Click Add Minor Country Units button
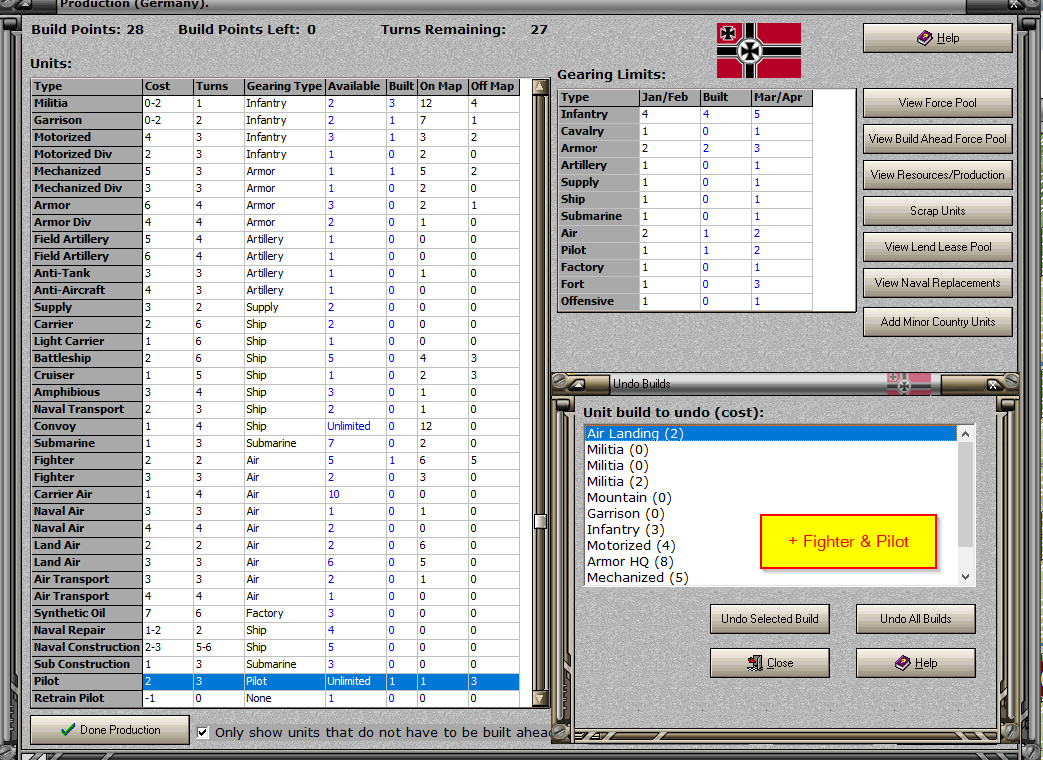Screen dimensions: 1043x760 938,322
